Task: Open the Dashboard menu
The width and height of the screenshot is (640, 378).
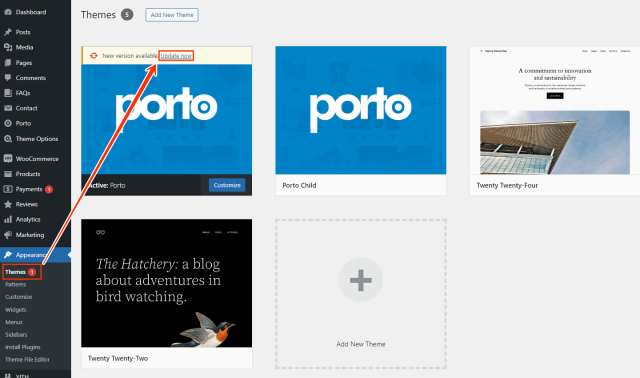Action: (x=31, y=12)
